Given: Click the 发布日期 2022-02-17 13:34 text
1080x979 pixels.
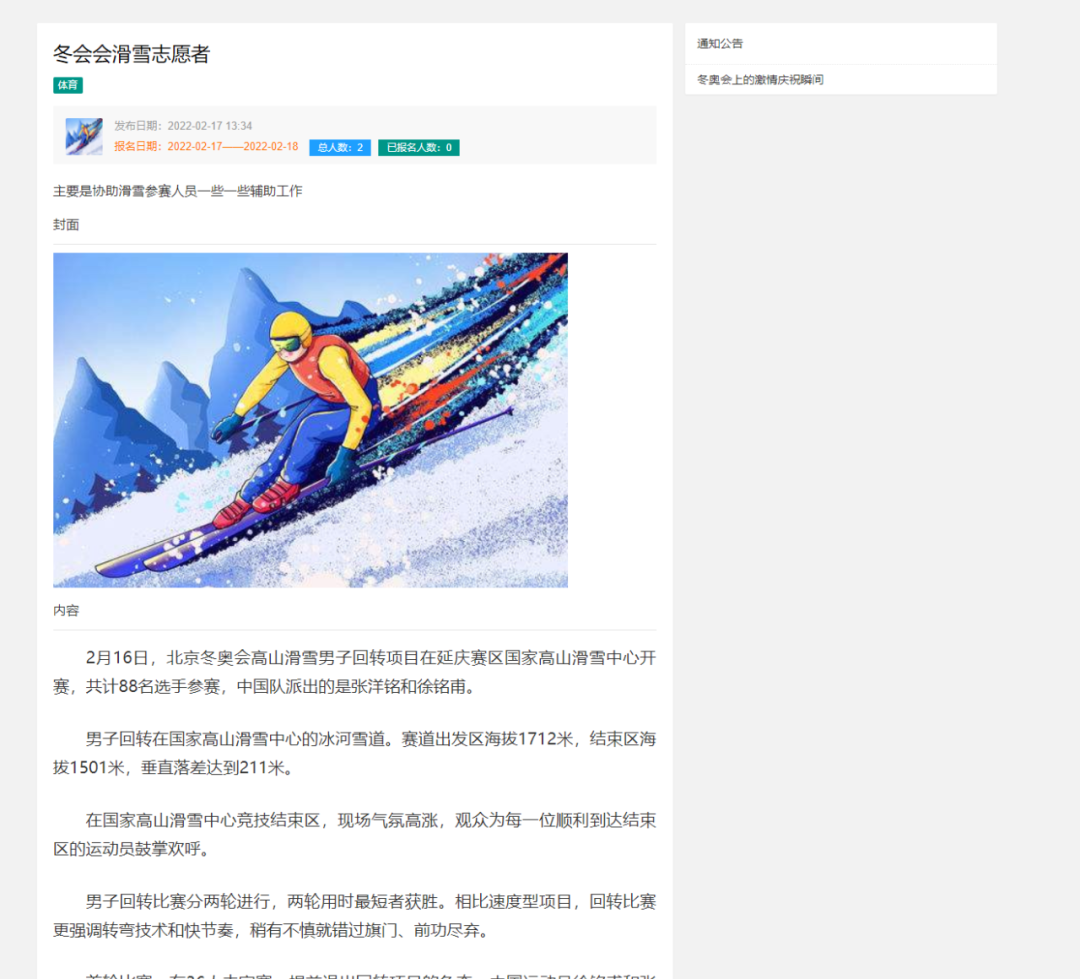Looking at the screenshot, I should pos(183,125).
